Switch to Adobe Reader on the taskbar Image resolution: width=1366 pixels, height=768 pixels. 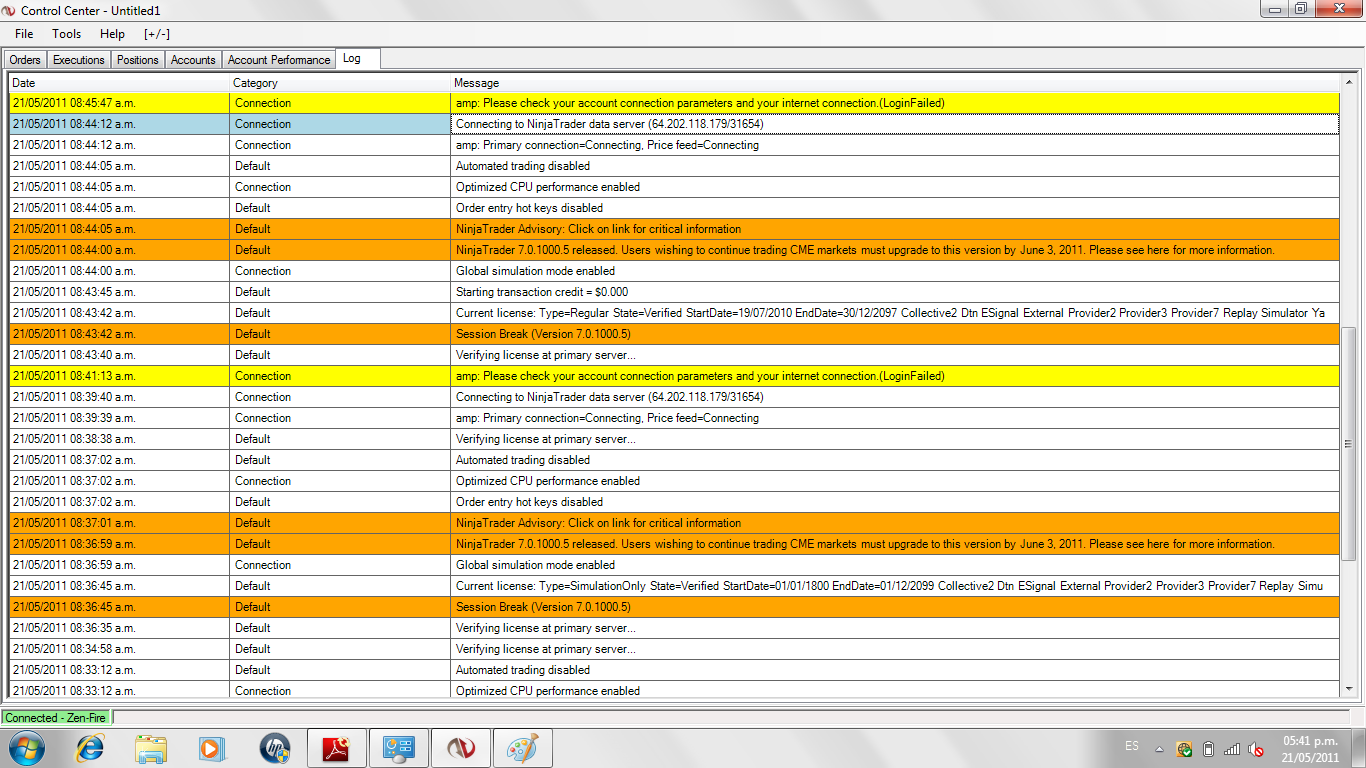pos(336,748)
